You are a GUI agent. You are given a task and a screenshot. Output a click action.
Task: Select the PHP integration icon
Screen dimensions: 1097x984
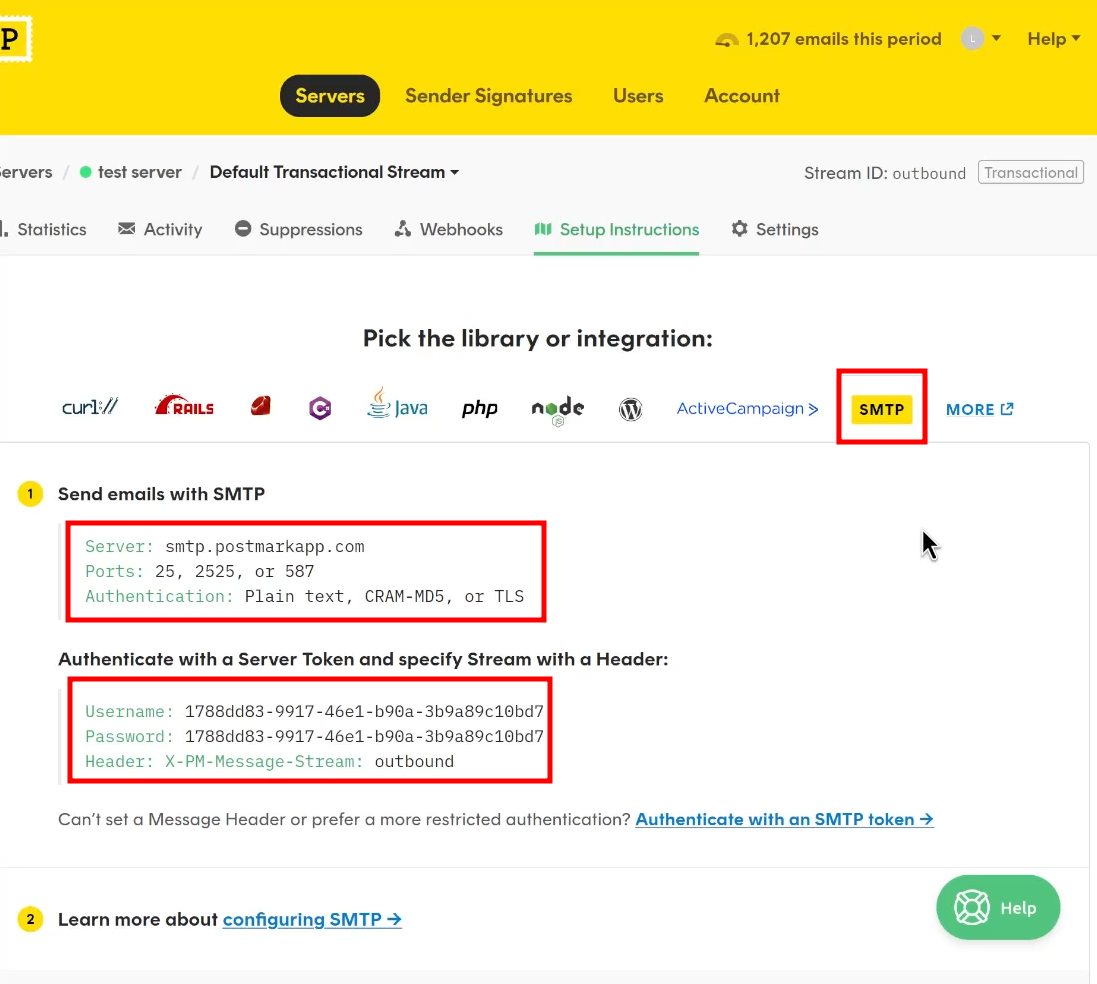coord(480,408)
